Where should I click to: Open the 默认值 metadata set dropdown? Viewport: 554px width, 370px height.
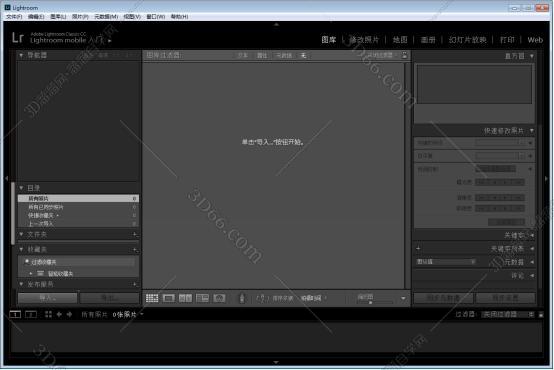coord(445,262)
